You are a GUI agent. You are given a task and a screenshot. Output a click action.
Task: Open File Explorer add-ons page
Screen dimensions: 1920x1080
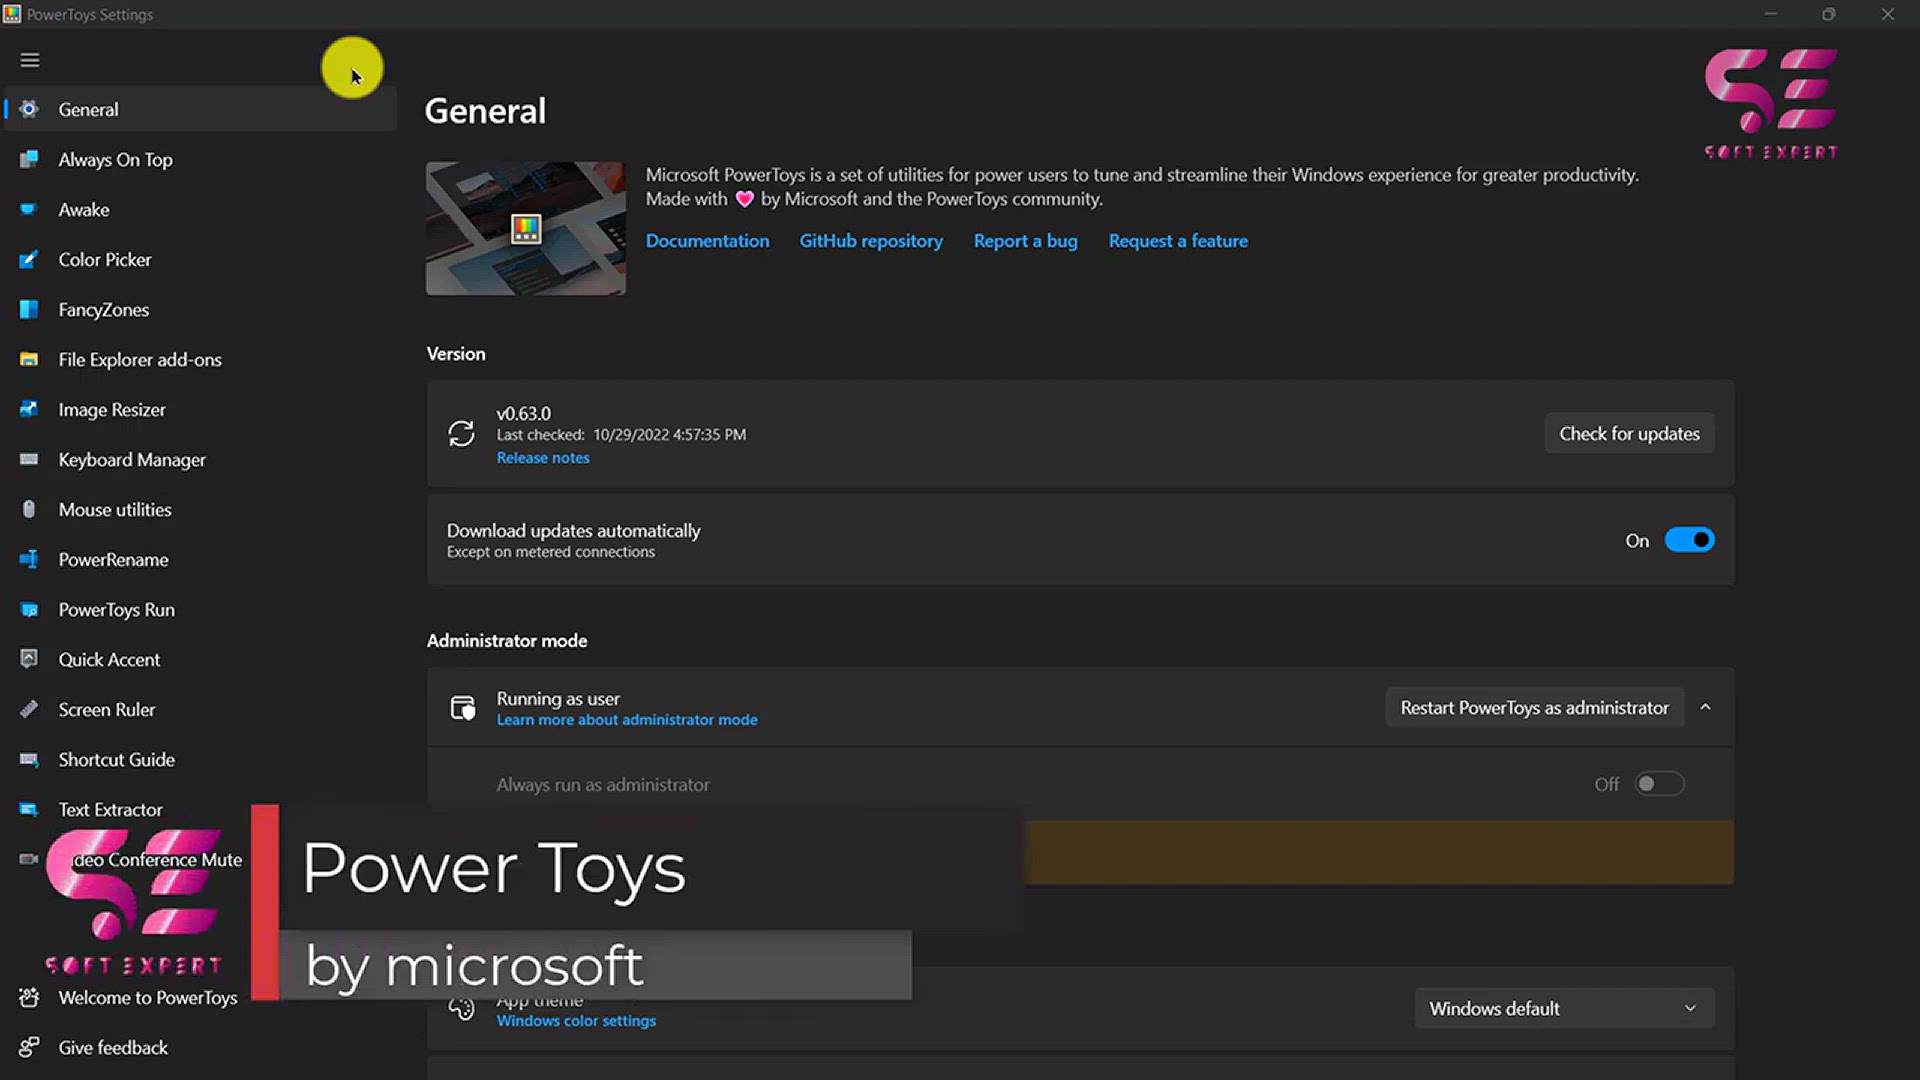pyautogui.click(x=201, y=359)
